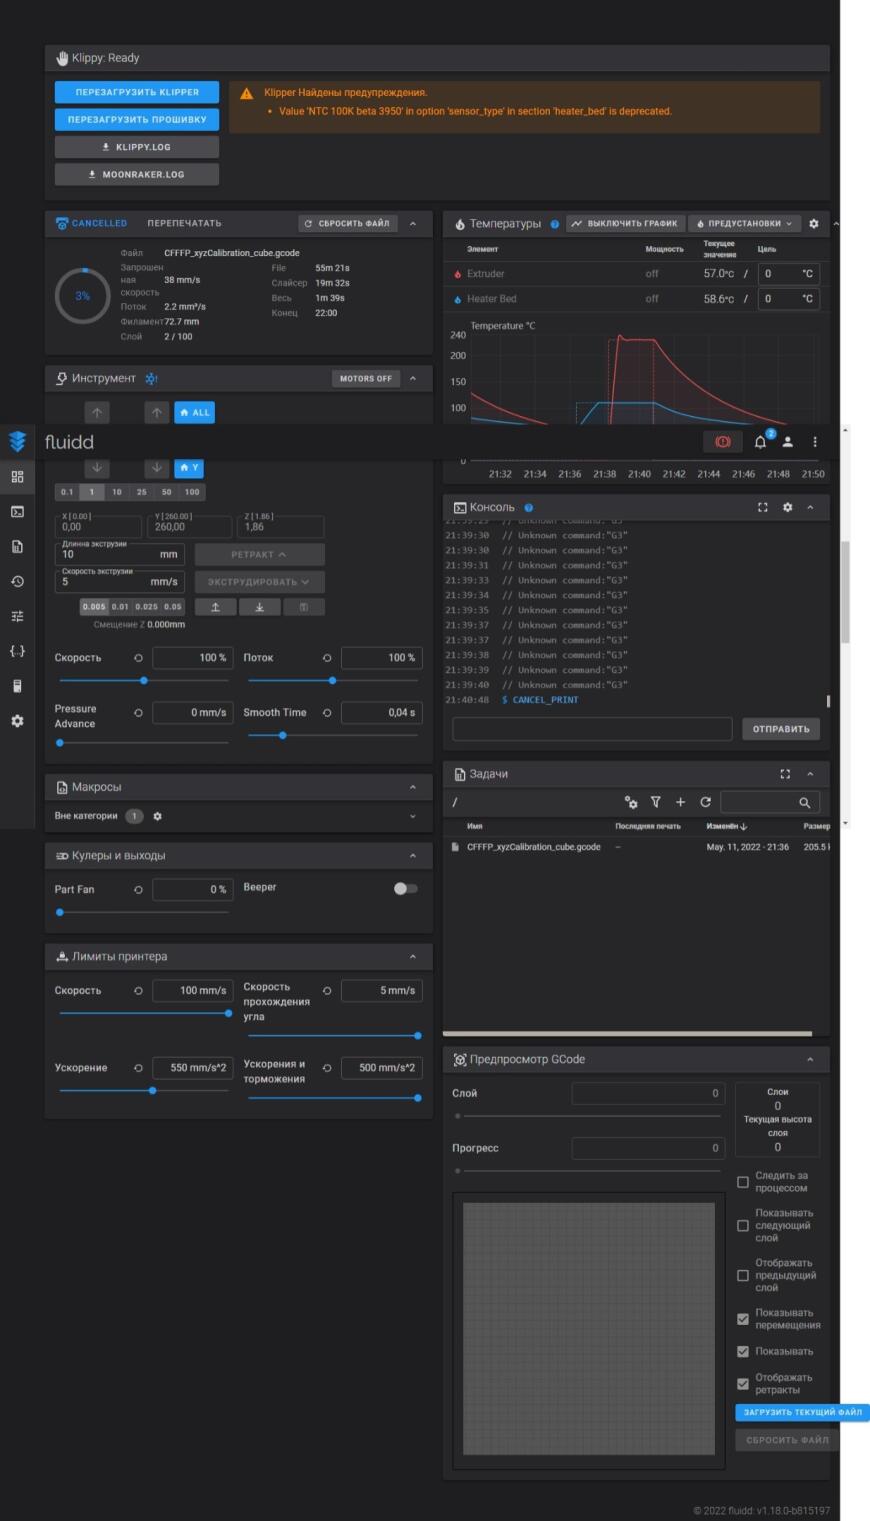
Task: Collapse the print status card
Action: [413, 223]
